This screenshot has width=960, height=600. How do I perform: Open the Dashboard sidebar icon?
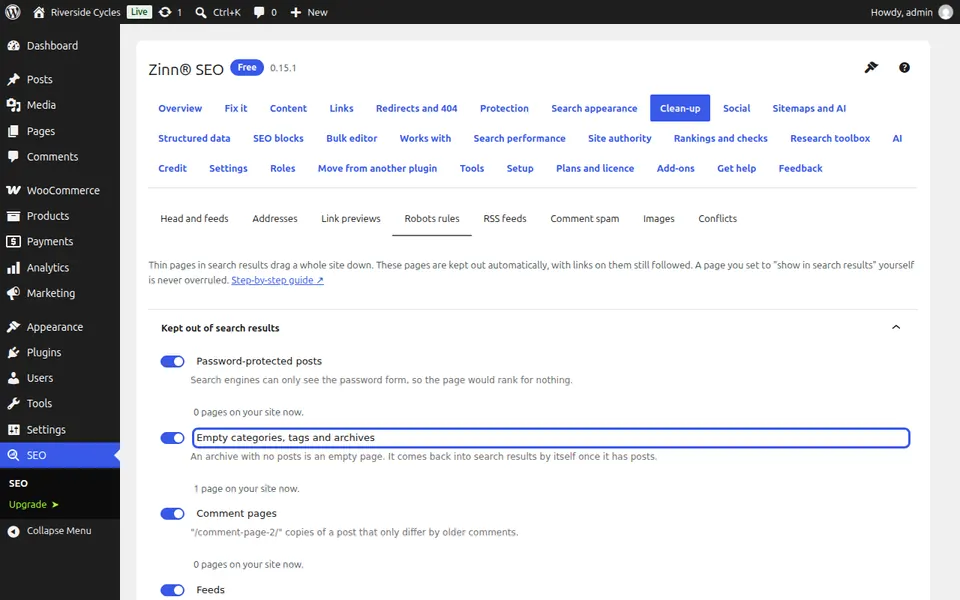point(13,46)
